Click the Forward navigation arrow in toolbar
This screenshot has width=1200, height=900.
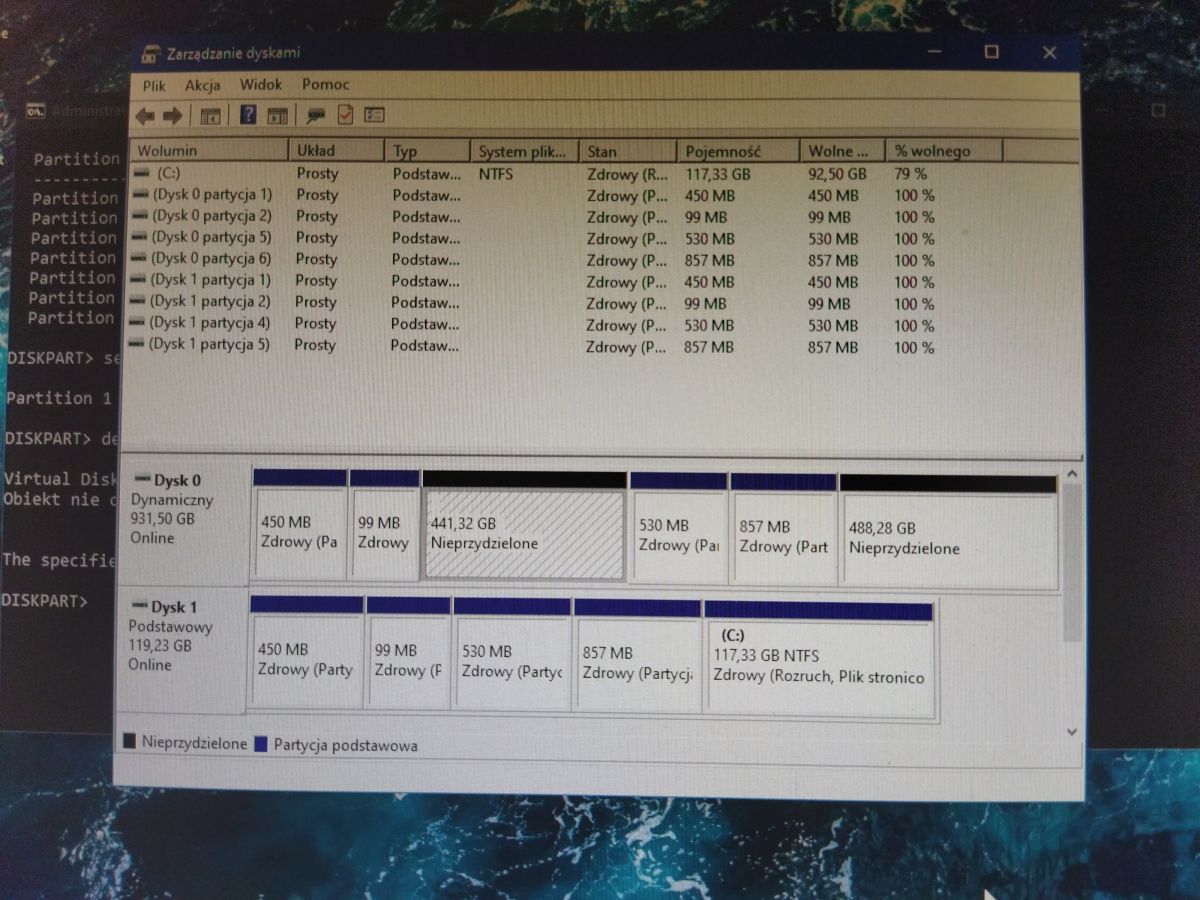(x=172, y=115)
